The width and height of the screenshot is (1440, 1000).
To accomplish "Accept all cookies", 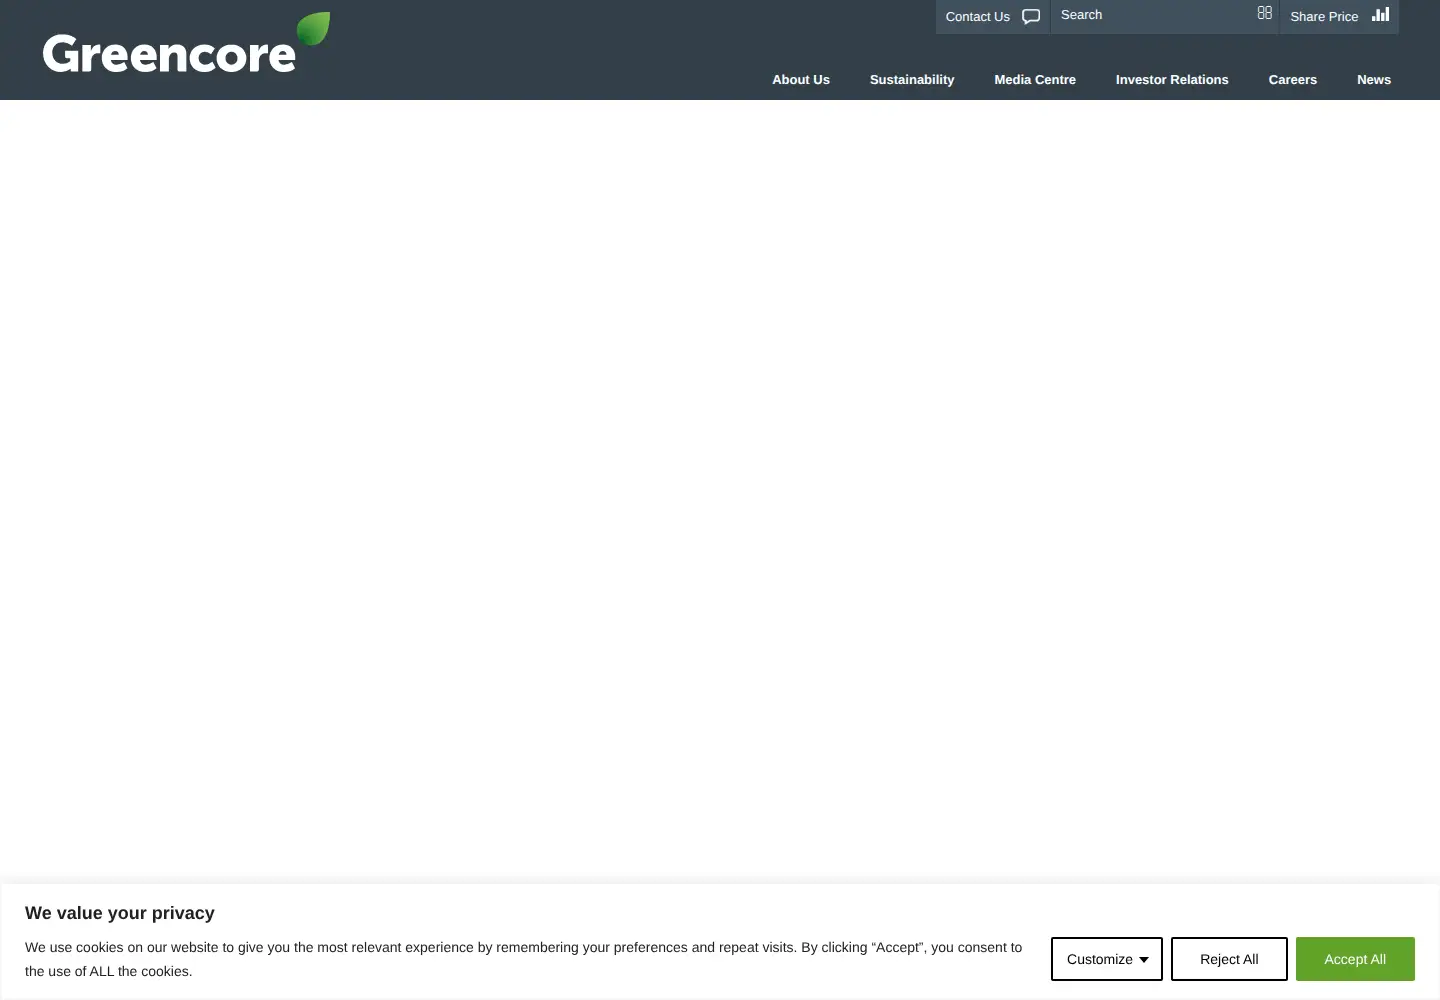I will 1355,959.
